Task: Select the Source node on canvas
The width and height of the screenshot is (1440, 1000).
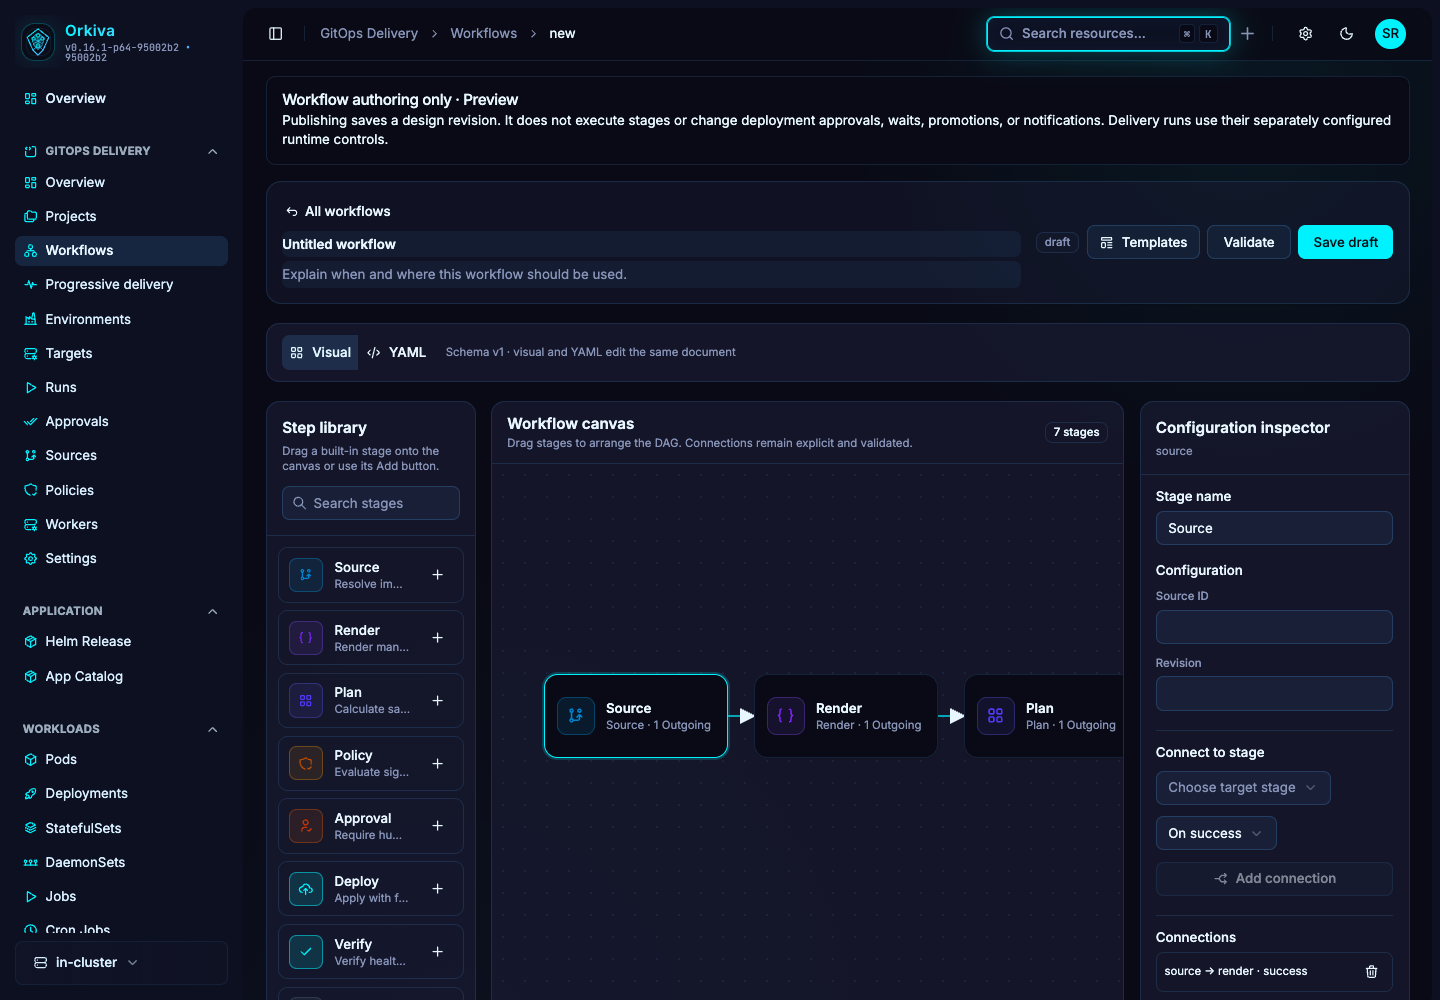Action: click(x=636, y=716)
